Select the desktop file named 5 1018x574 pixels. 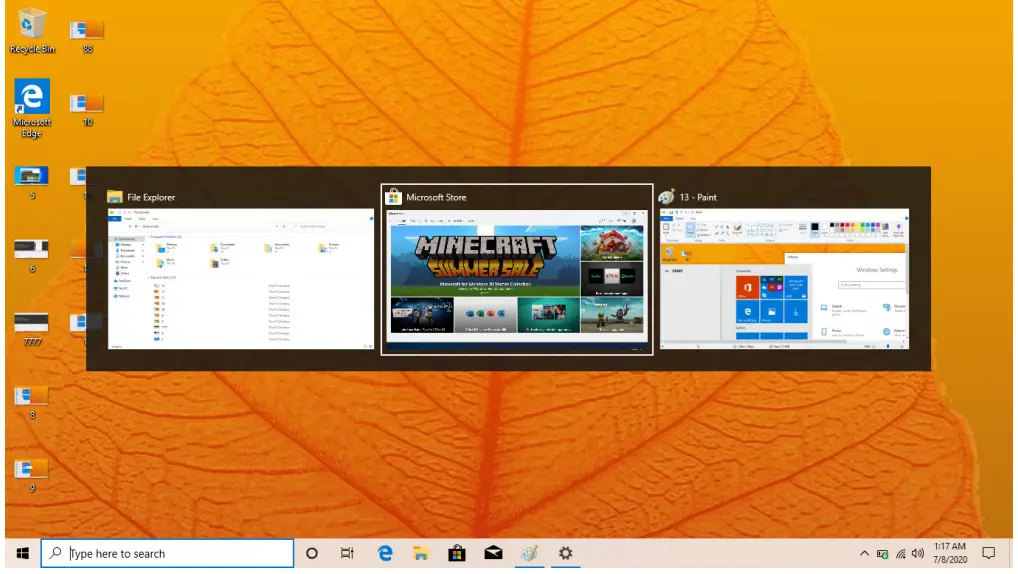coord(31,182)
